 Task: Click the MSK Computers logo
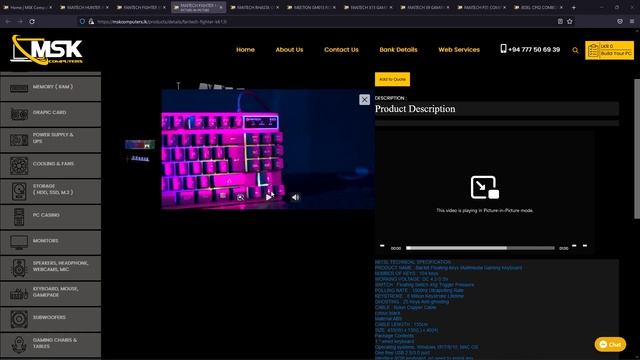(47, 50)
